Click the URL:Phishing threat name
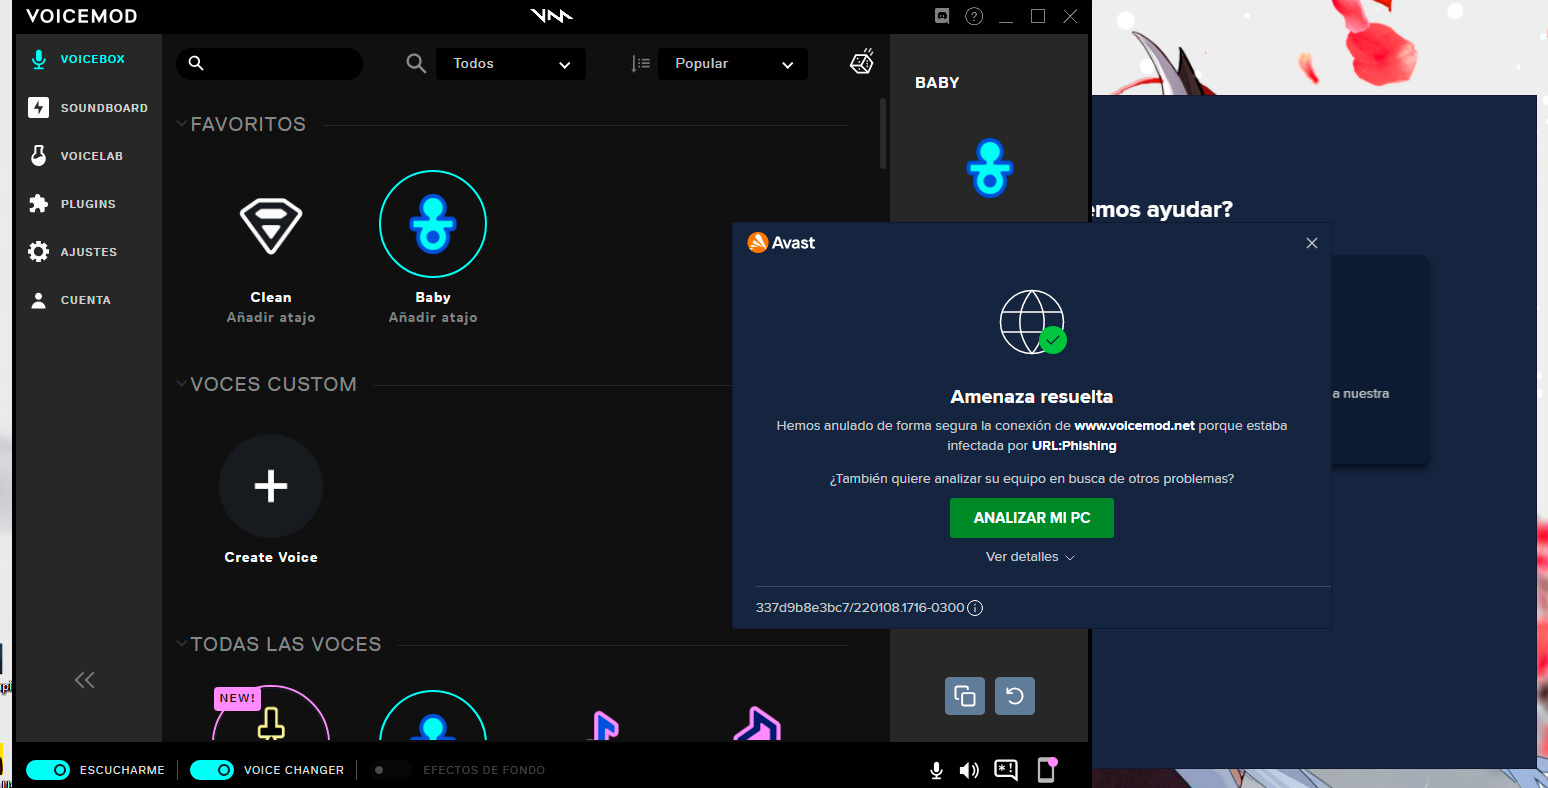The width and height of the screenshot is (1548, 788). click(1074, 446)
